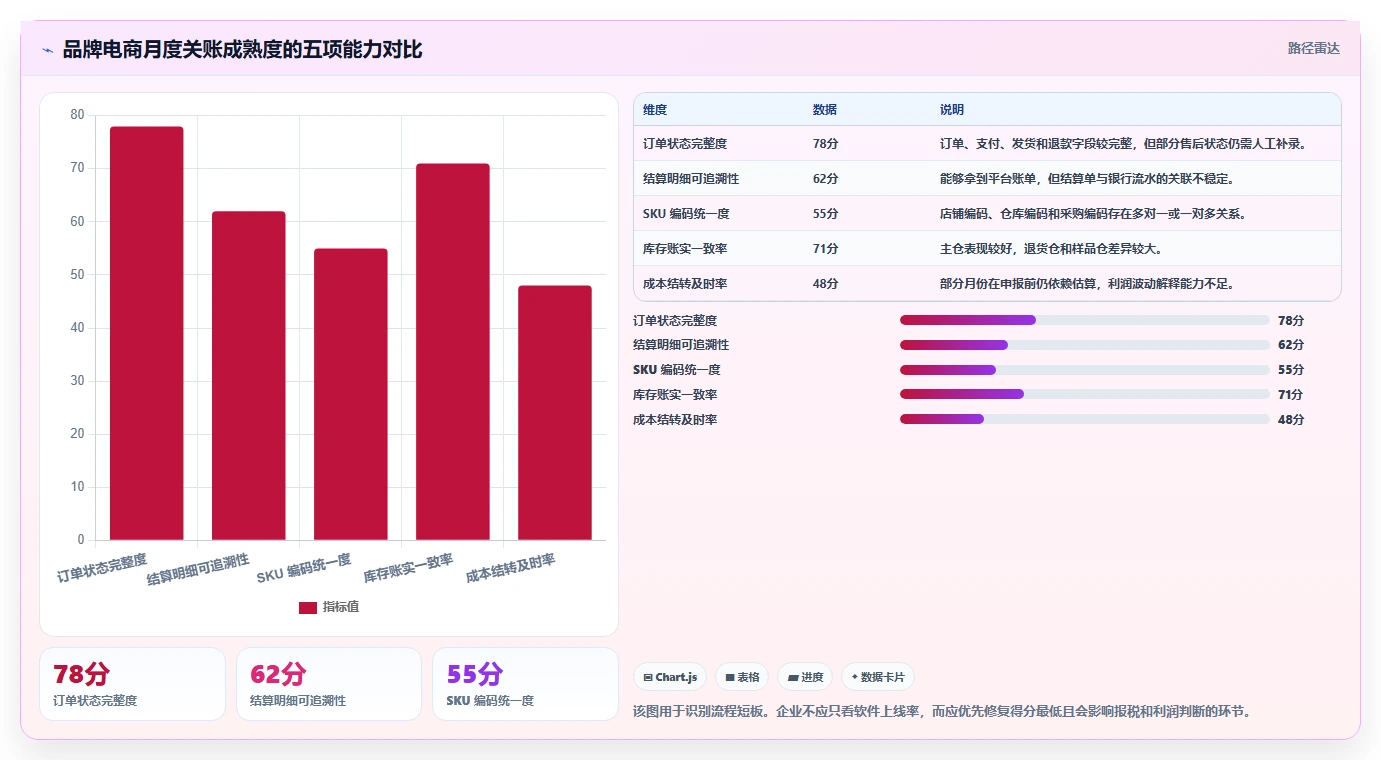The width and height of the screenshot is (1381, 760).
Task: Click the 成本结转及时率 bar in the chart
Action: [x=555, y=413]
